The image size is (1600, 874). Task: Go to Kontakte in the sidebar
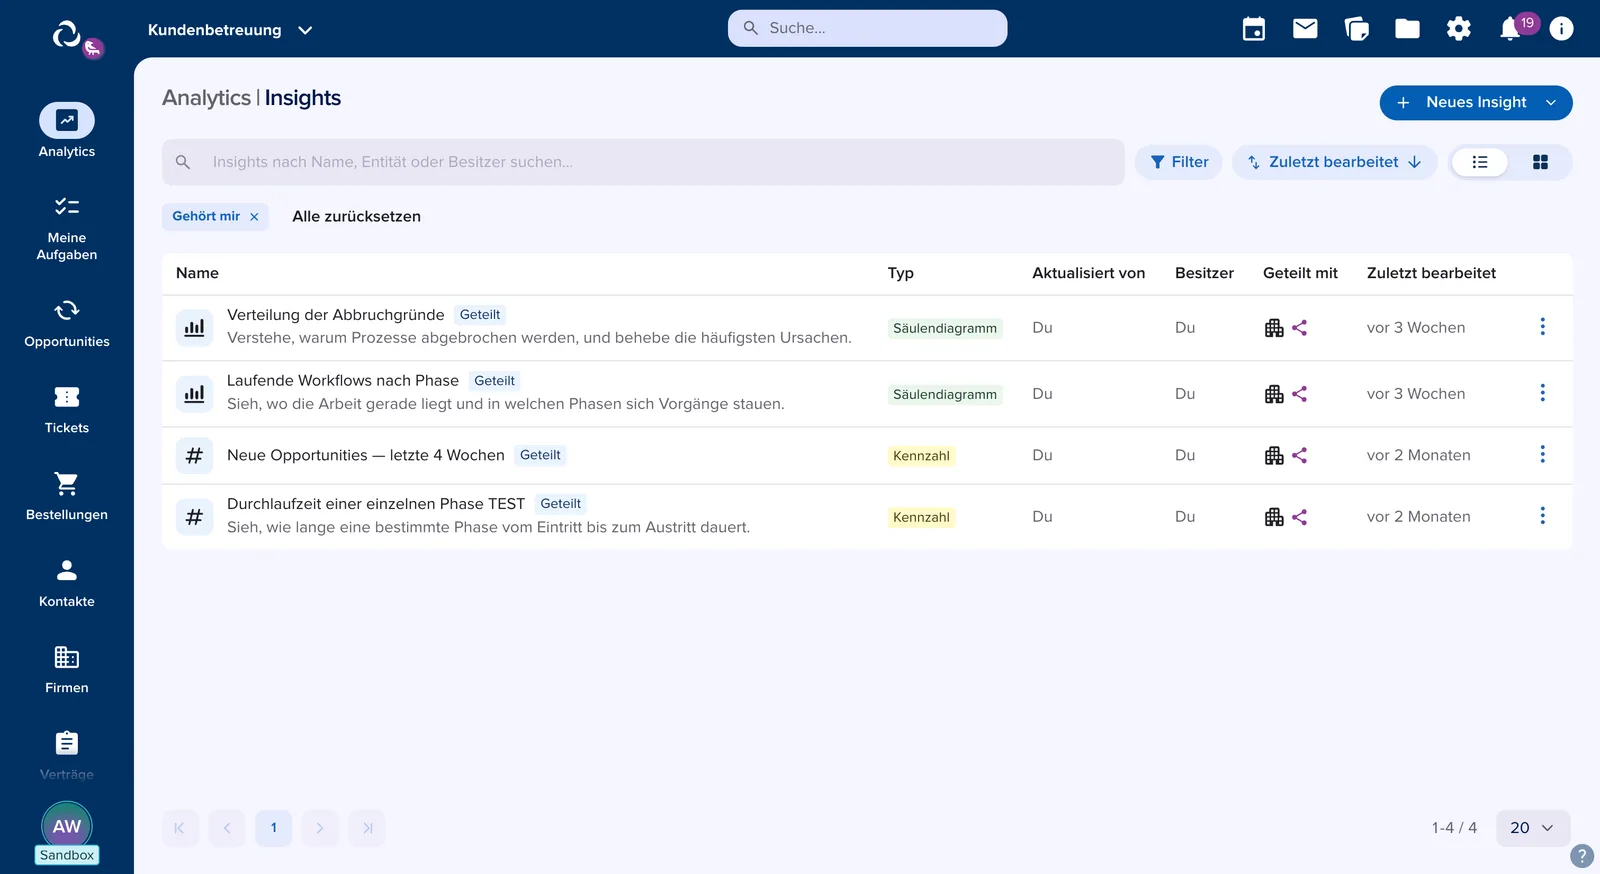[67, 584]
